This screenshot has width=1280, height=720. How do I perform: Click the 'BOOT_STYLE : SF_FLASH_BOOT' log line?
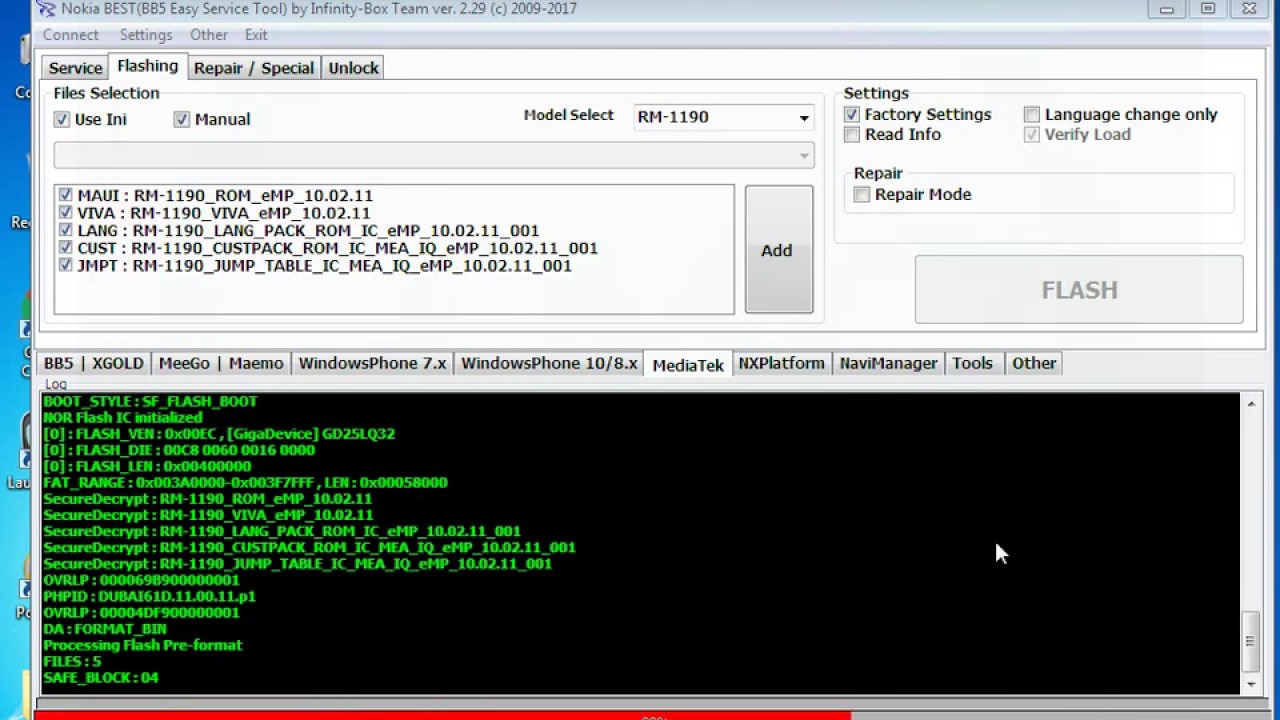(x=150, y=401)
